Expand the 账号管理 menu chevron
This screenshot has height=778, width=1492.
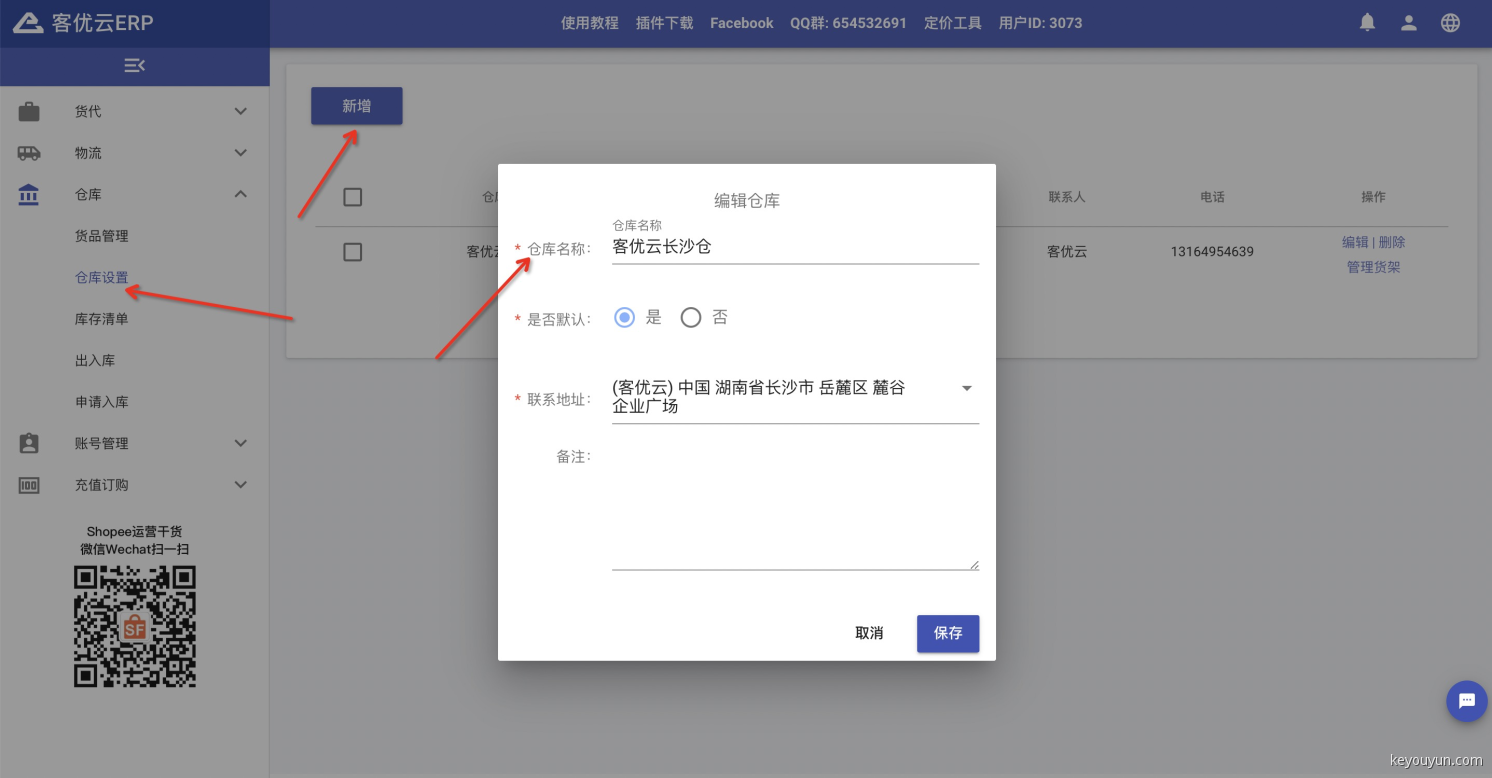point(240,443)
